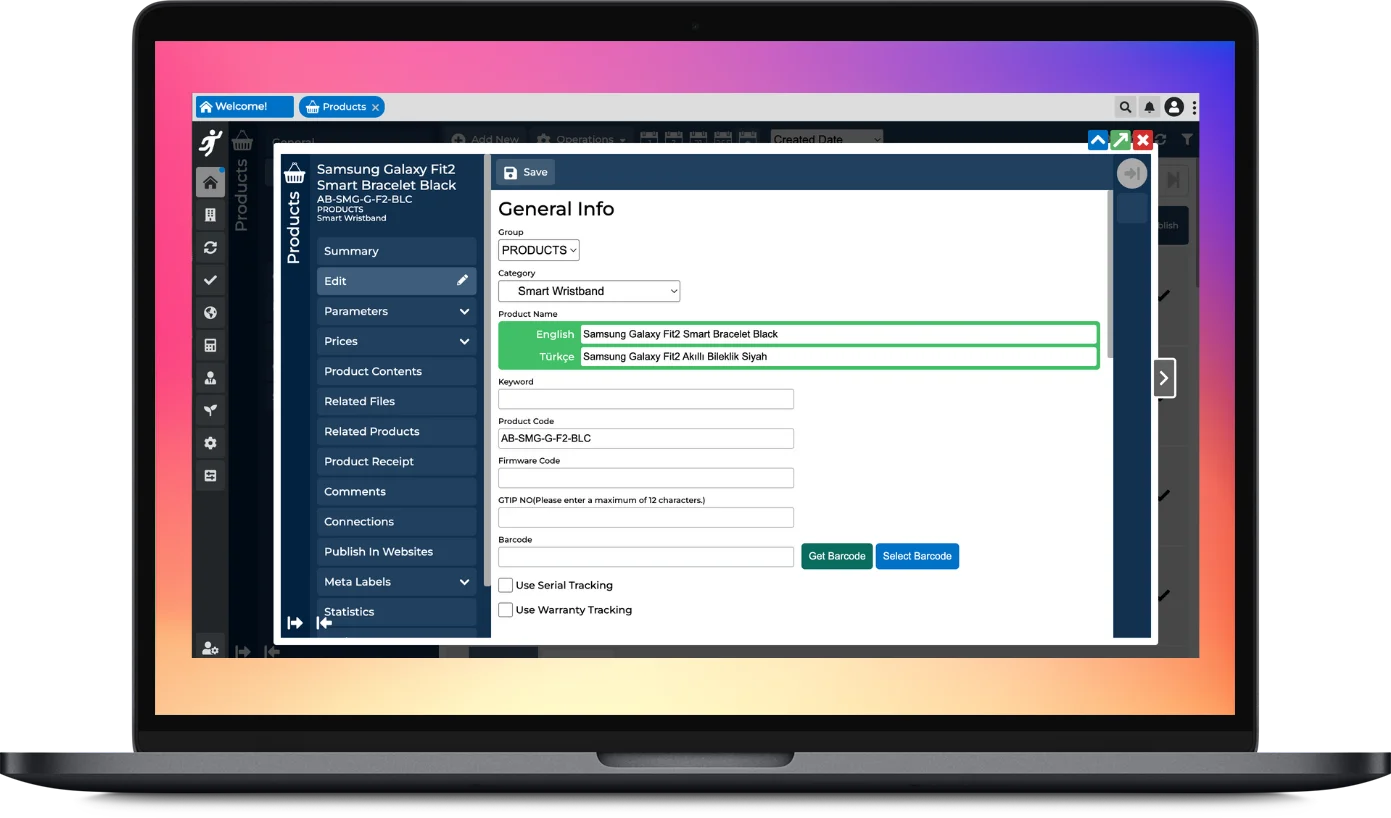The image size is (1391, 818).
Task: Click the user account avatar icon
Action: [x=1174, y=107]
